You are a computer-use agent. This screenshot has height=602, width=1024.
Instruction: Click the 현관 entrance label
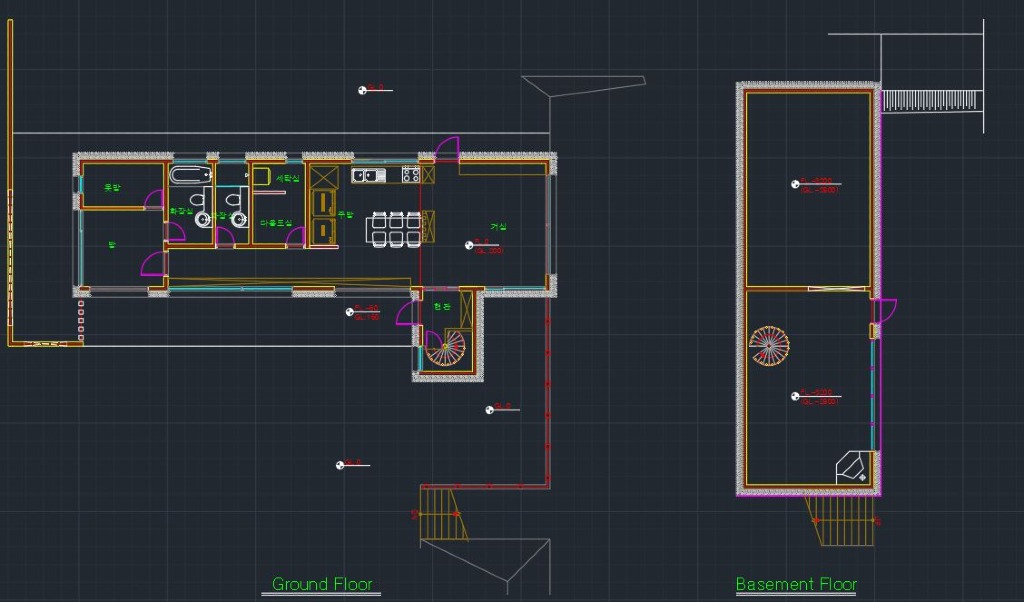click(441, 306)
